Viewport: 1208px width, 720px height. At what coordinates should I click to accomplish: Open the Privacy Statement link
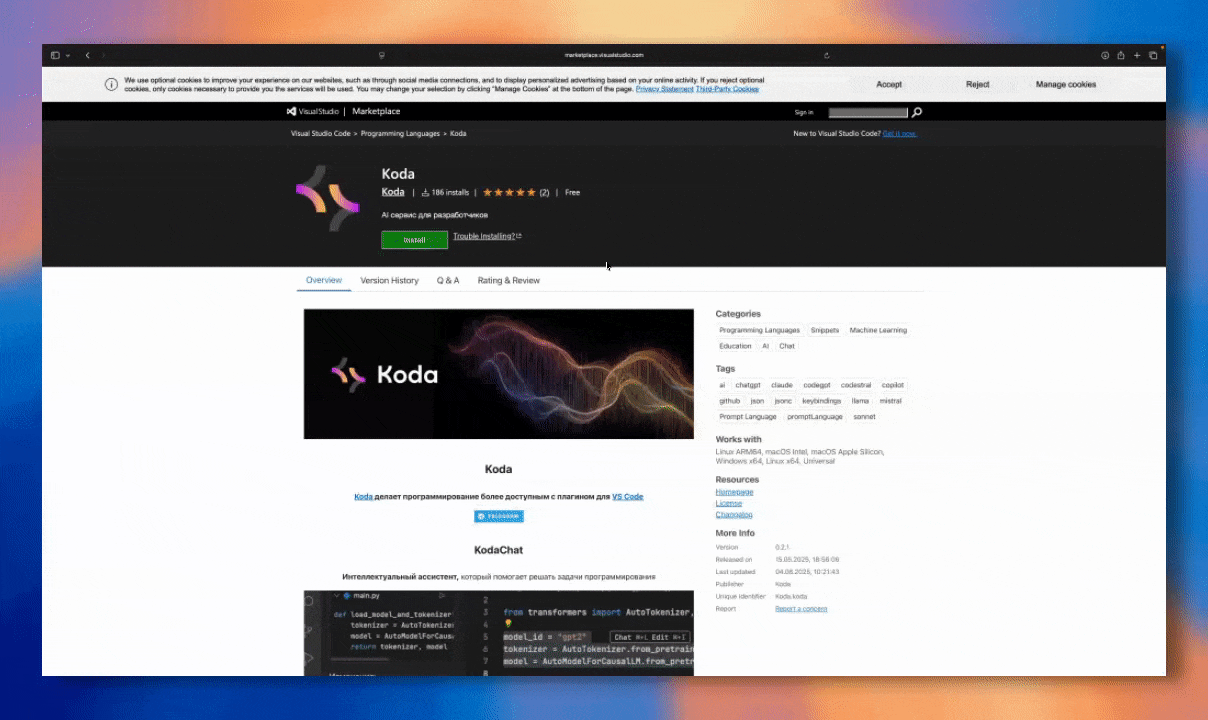pyautogui.click(x=664, y=89)
